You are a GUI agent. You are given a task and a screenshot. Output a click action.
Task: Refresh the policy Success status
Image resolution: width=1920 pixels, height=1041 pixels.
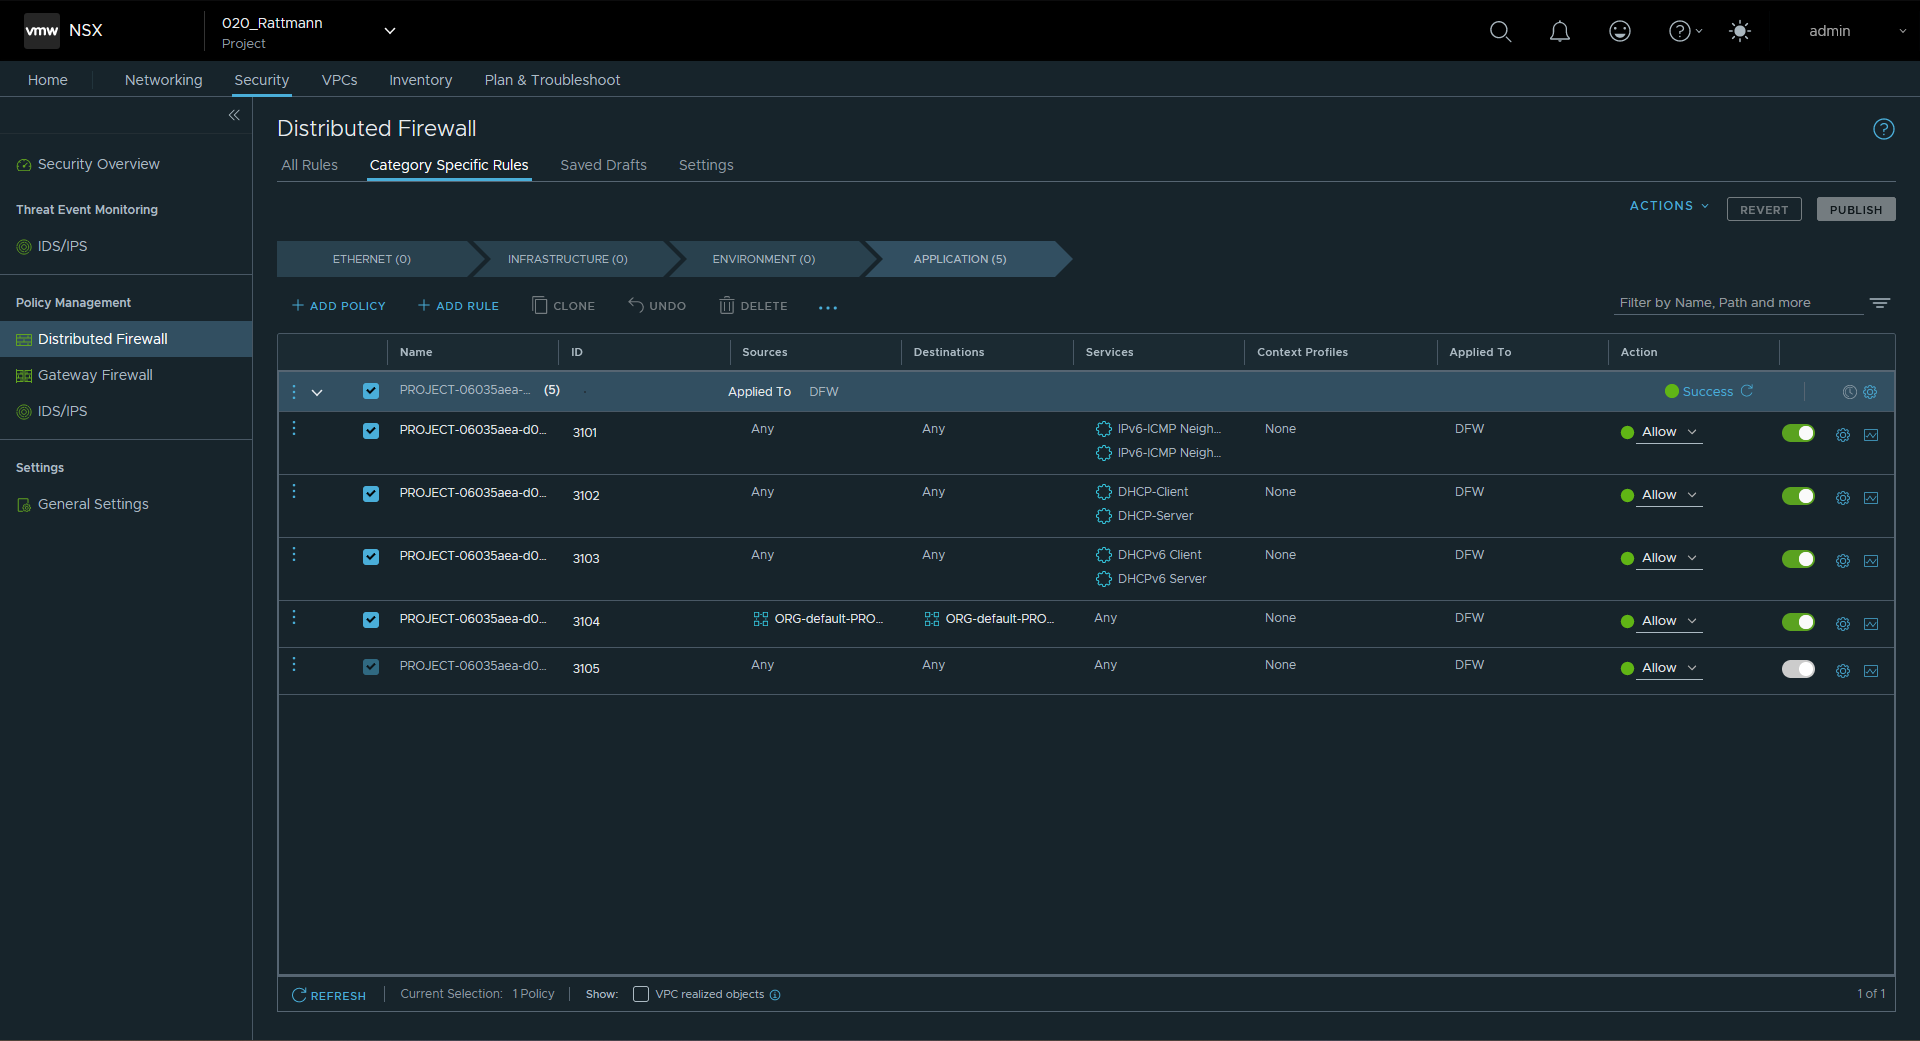[1747, 391]
